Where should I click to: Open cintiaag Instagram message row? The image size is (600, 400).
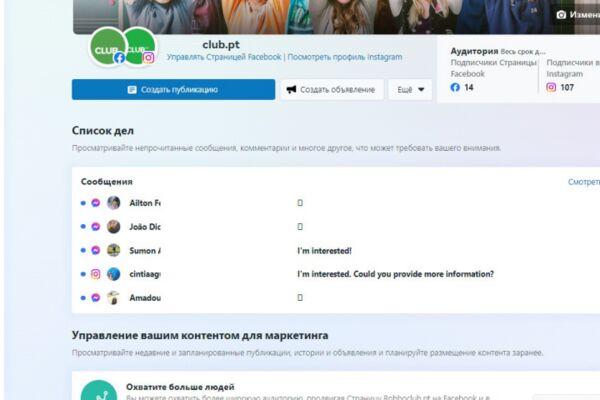(336, 274)
